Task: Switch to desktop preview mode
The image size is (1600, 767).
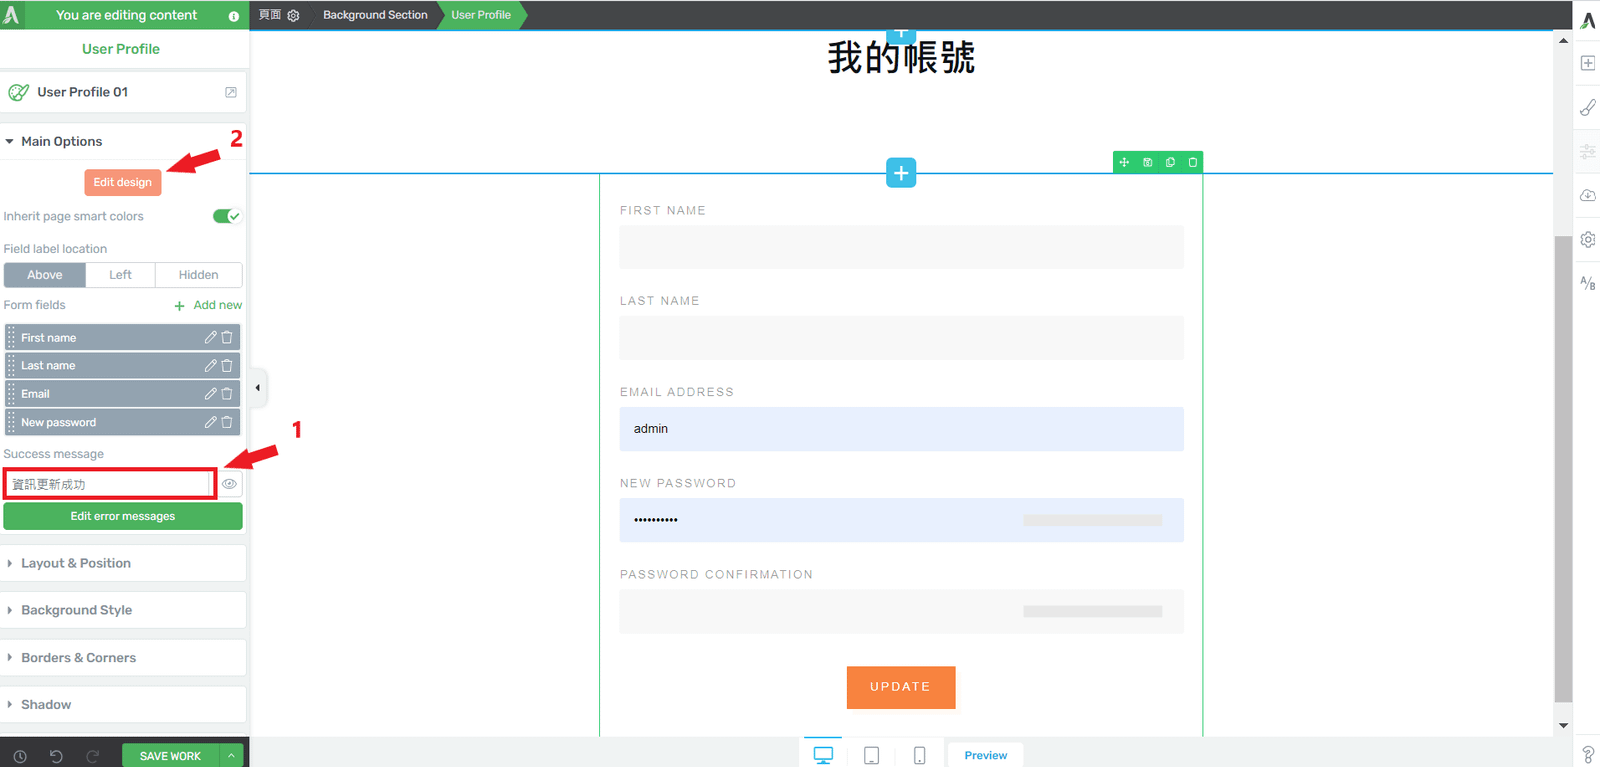Action: coord(823,755)
